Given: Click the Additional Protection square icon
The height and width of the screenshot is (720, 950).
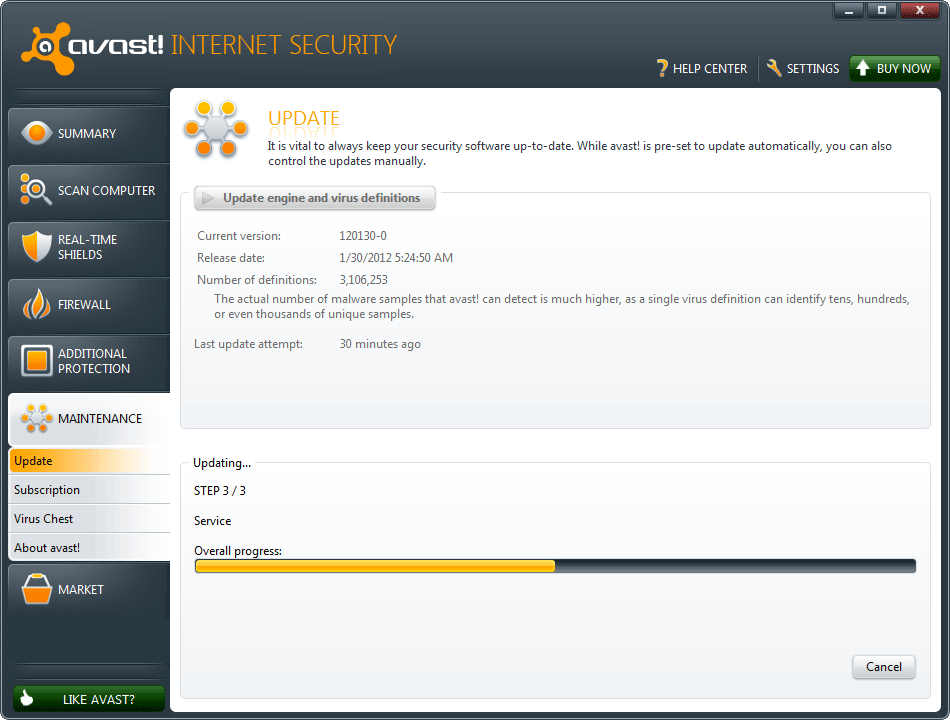Looking at the screenshot, I should click(x=36, y=361).
